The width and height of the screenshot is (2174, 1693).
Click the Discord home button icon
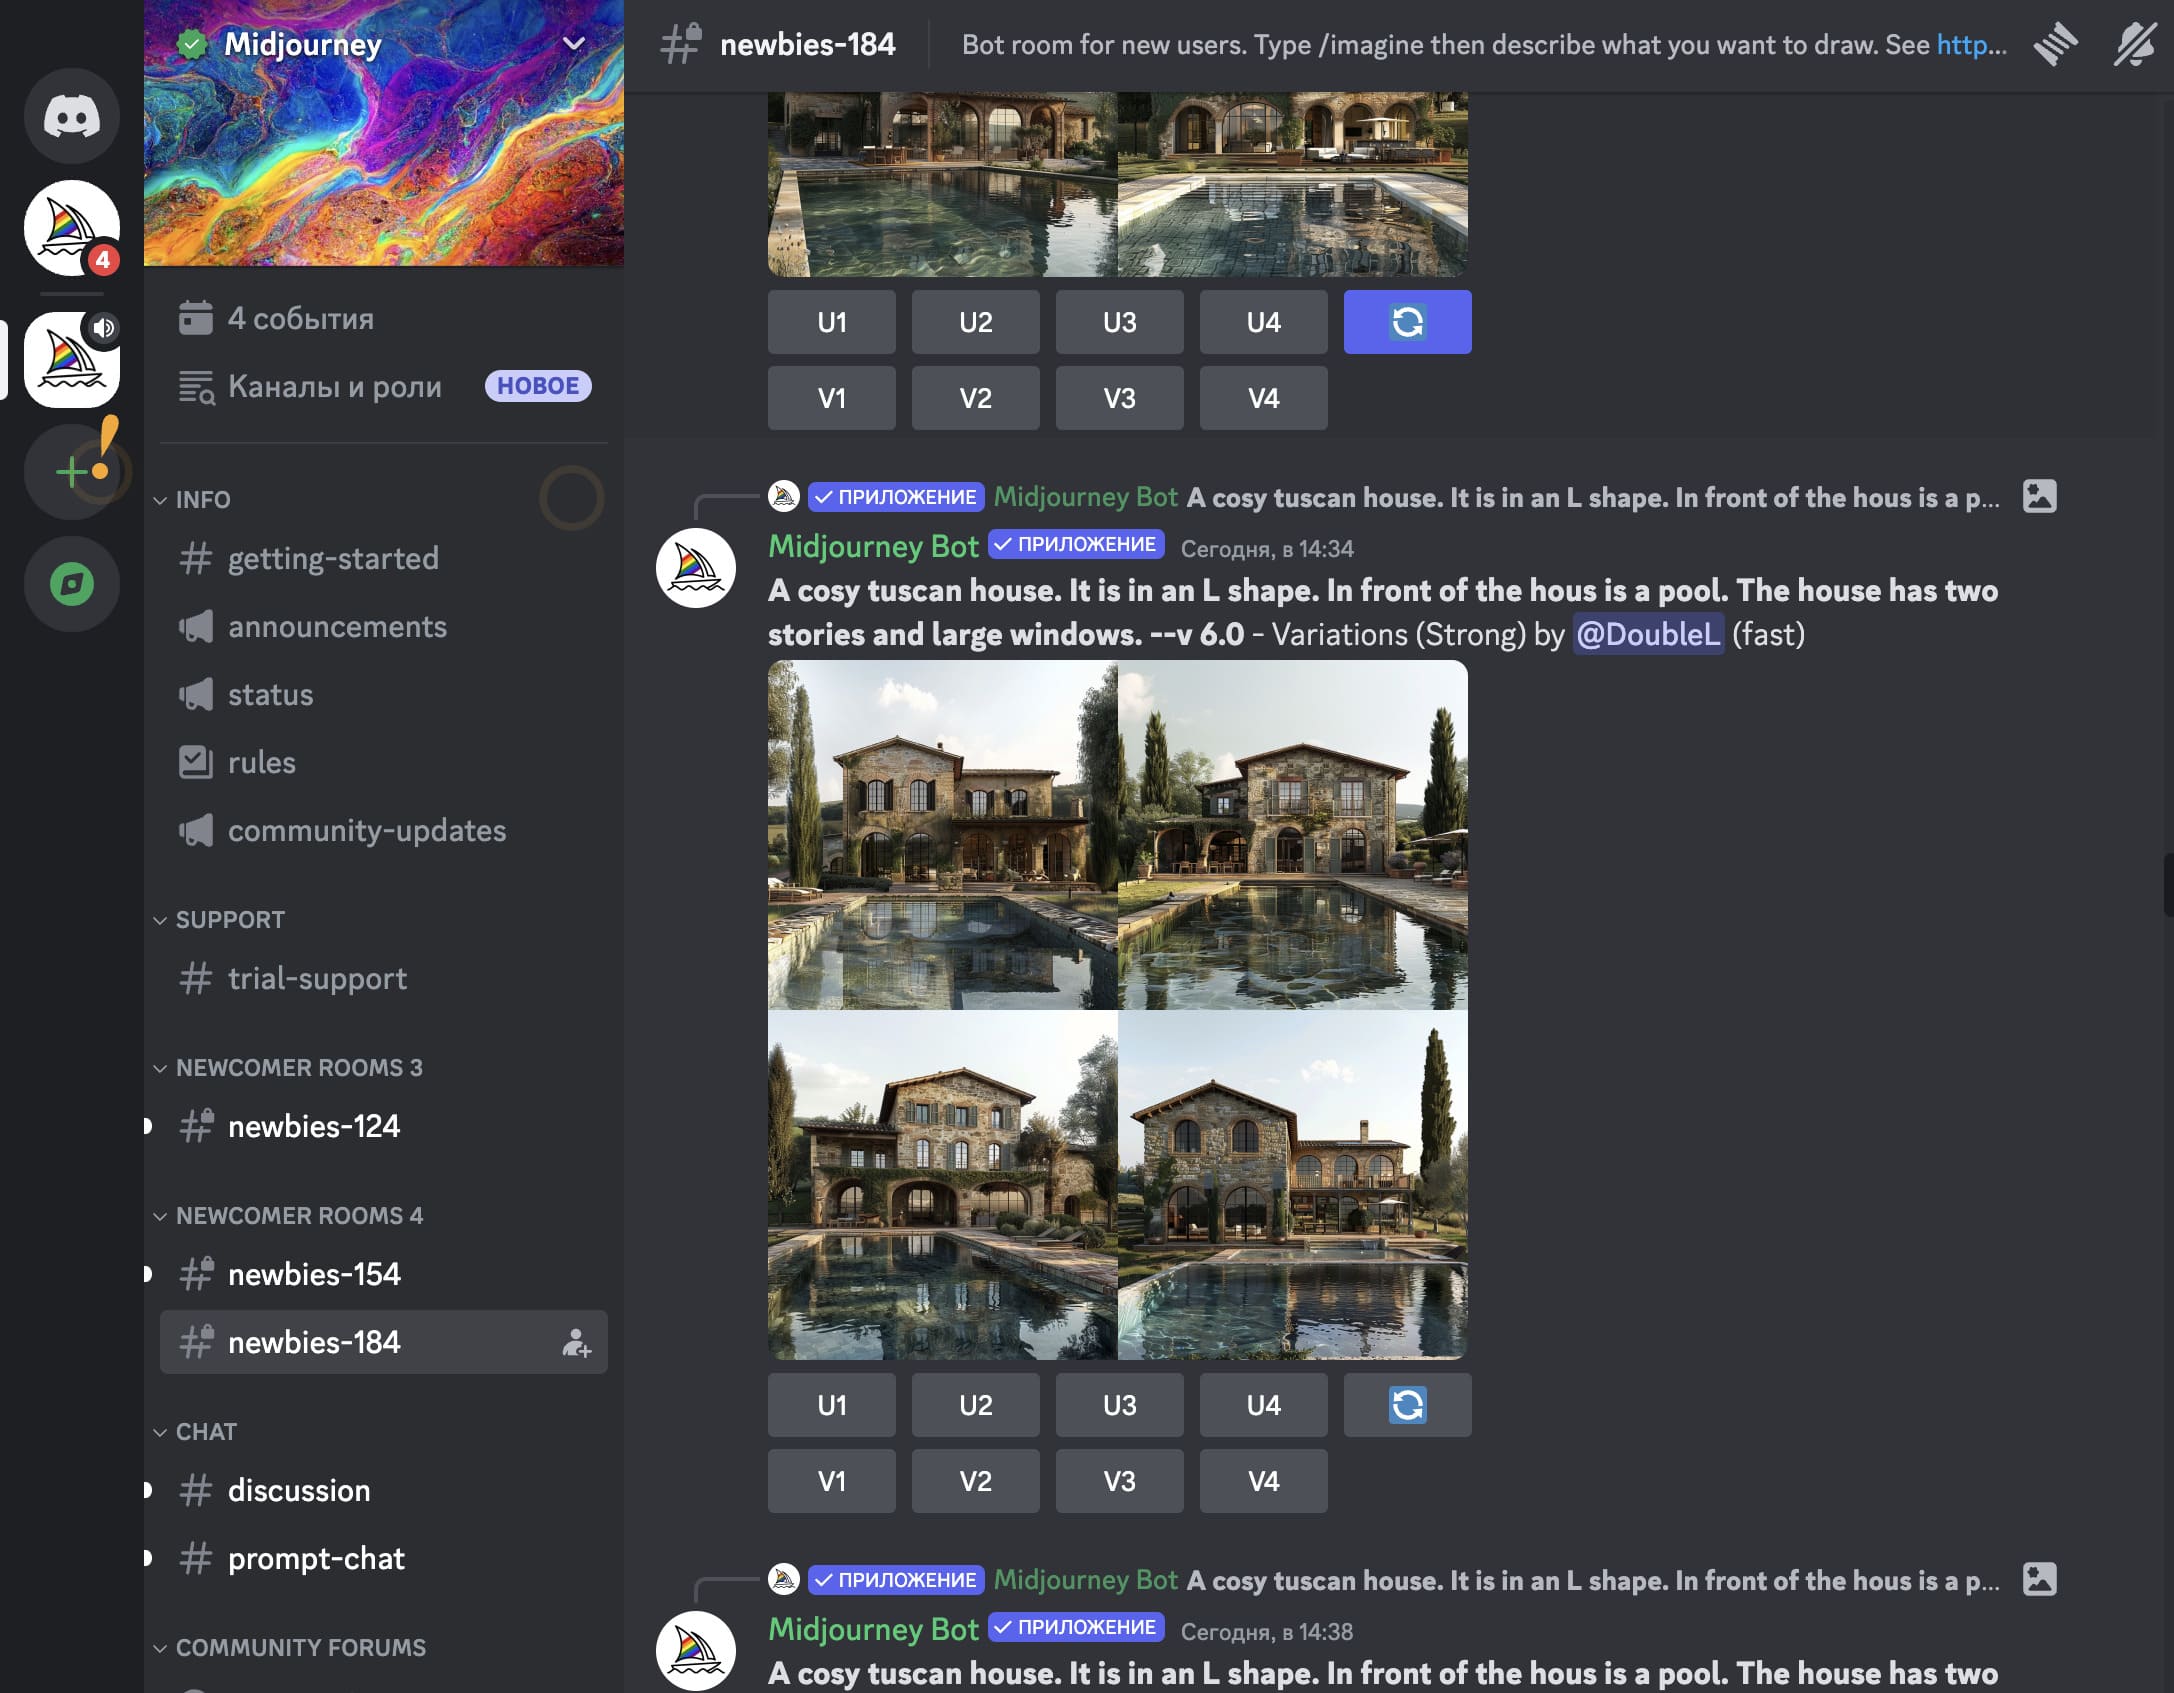coord(71,117)
